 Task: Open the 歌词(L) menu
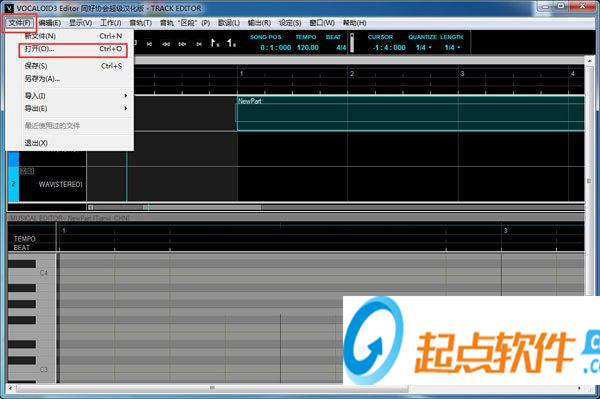pyautogui.click(x=228, y=23)
